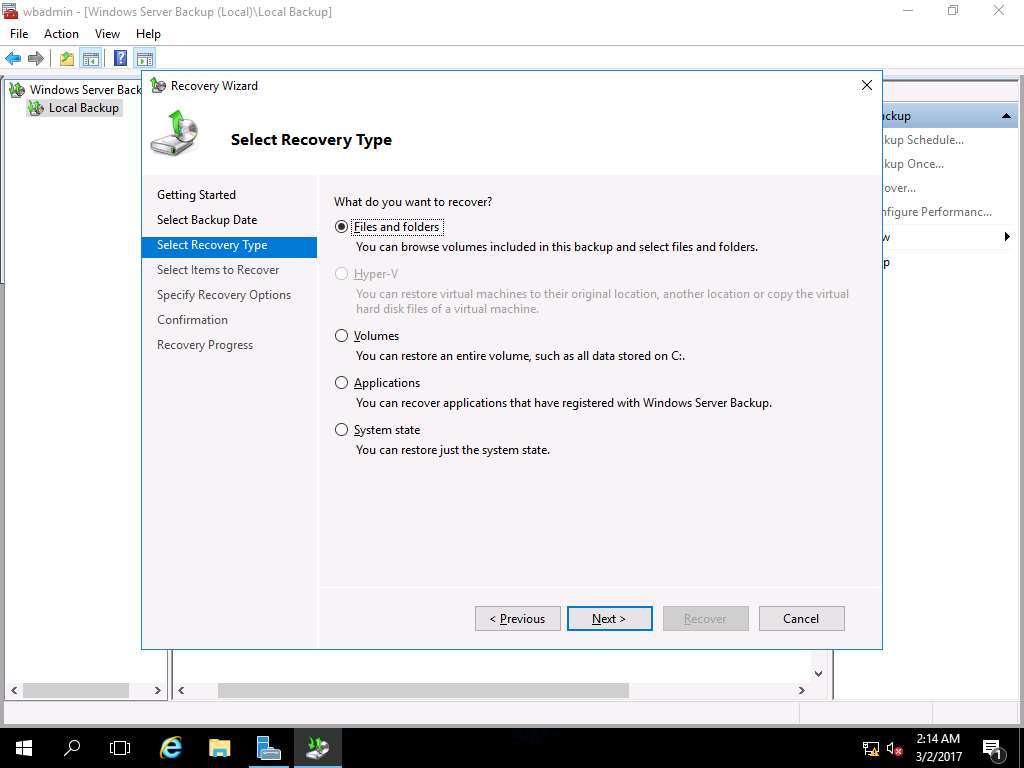Click the large recovery drive header image
The height and width of the screenshot is (768, 1024).
click(x=174, y=133)
